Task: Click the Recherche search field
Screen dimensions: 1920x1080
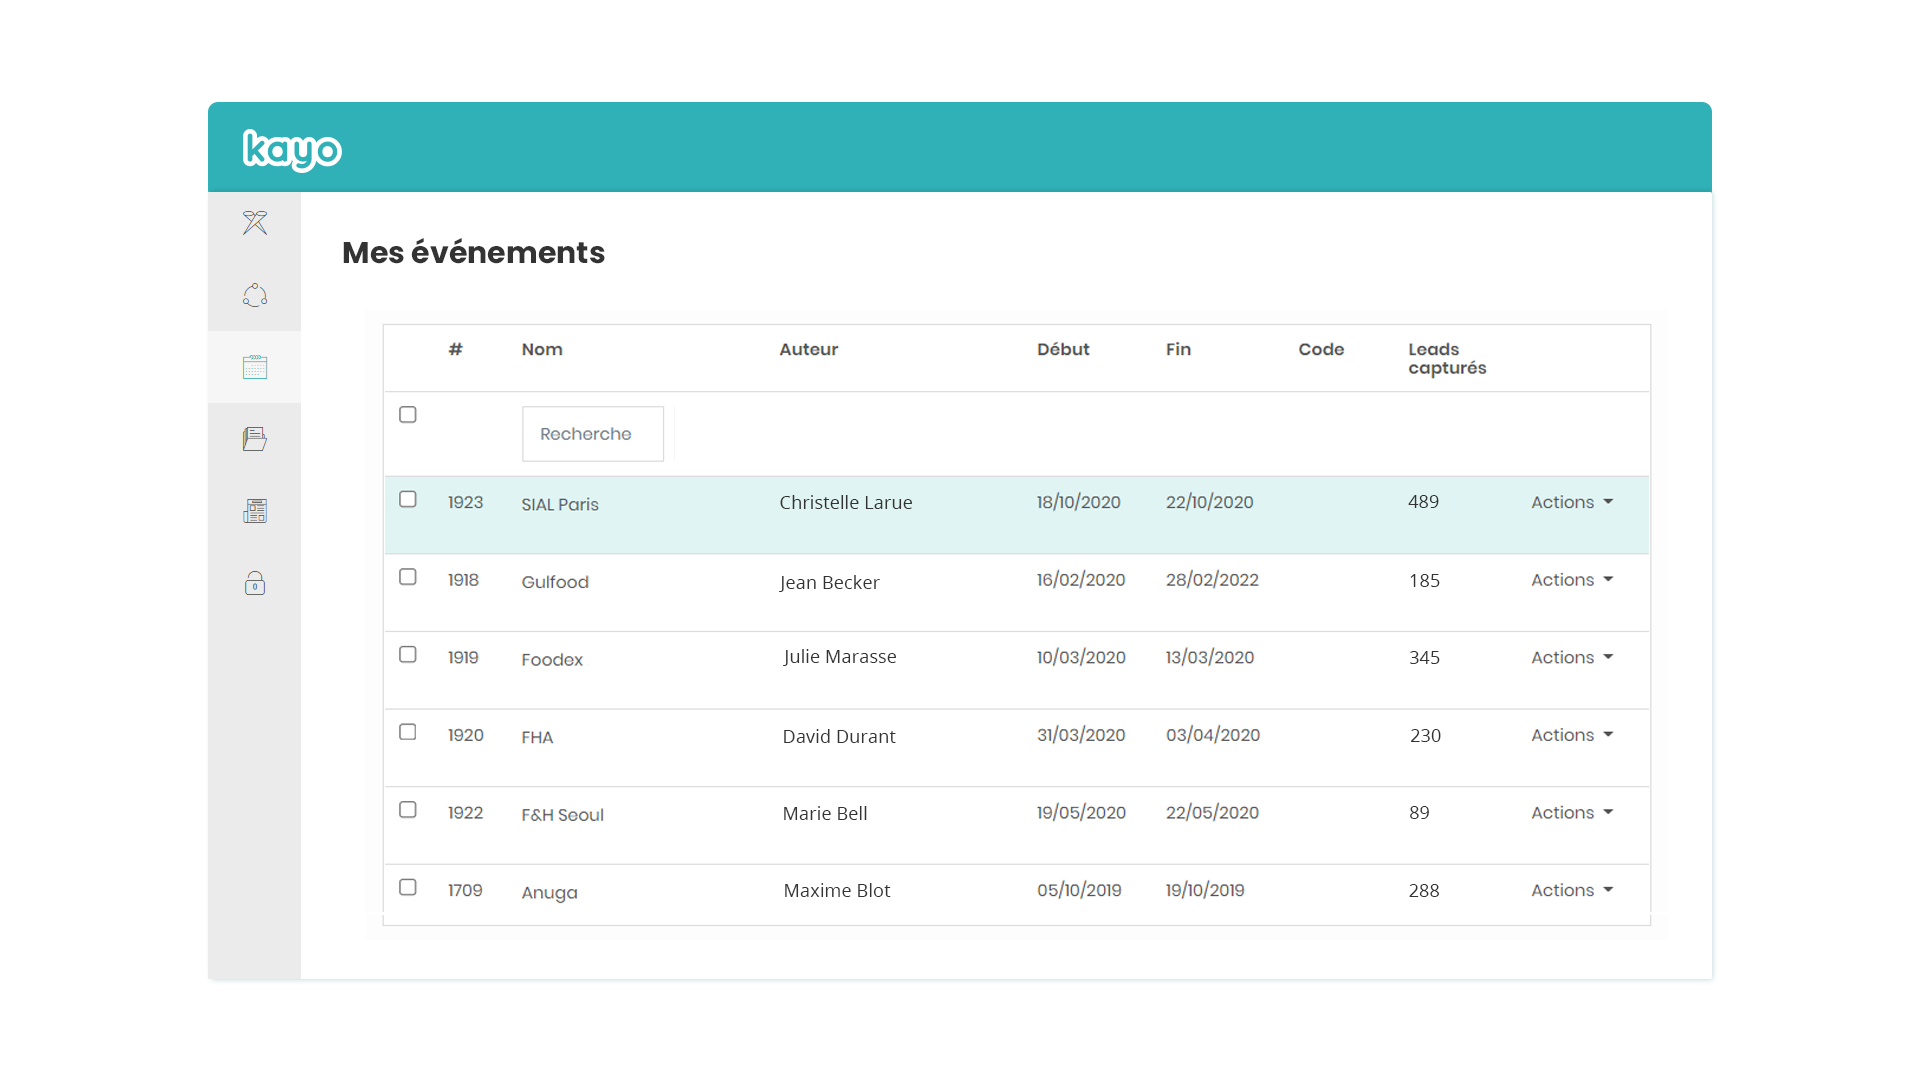Action: tap(593, 434)
